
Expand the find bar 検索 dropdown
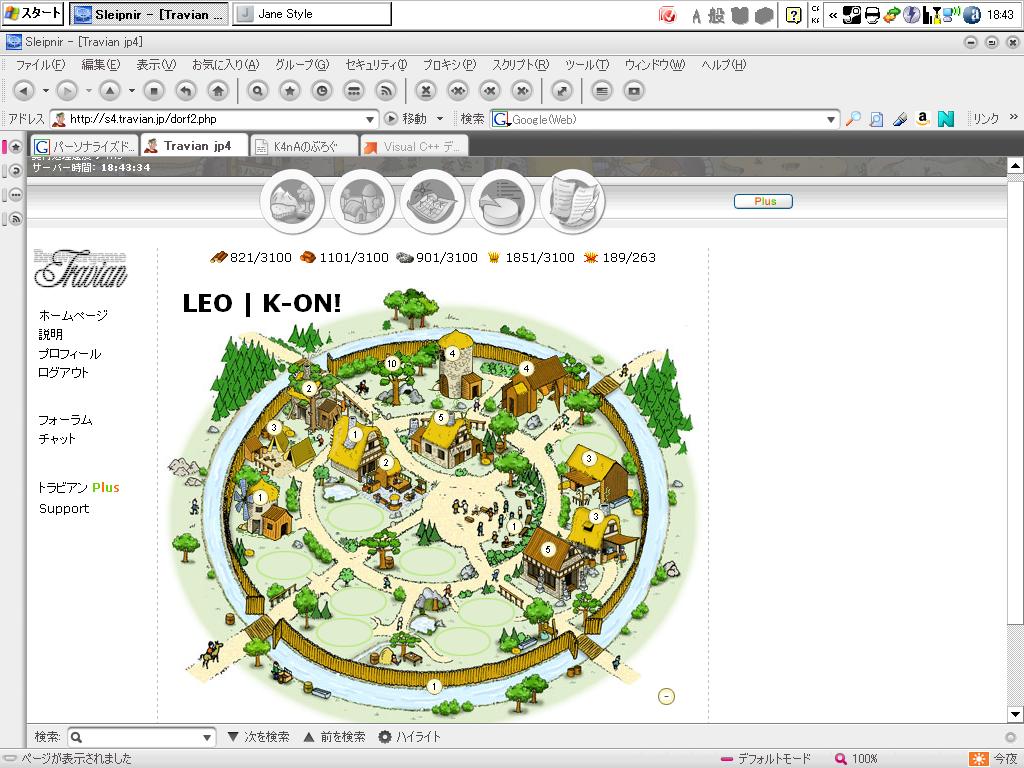pos(207,737)
